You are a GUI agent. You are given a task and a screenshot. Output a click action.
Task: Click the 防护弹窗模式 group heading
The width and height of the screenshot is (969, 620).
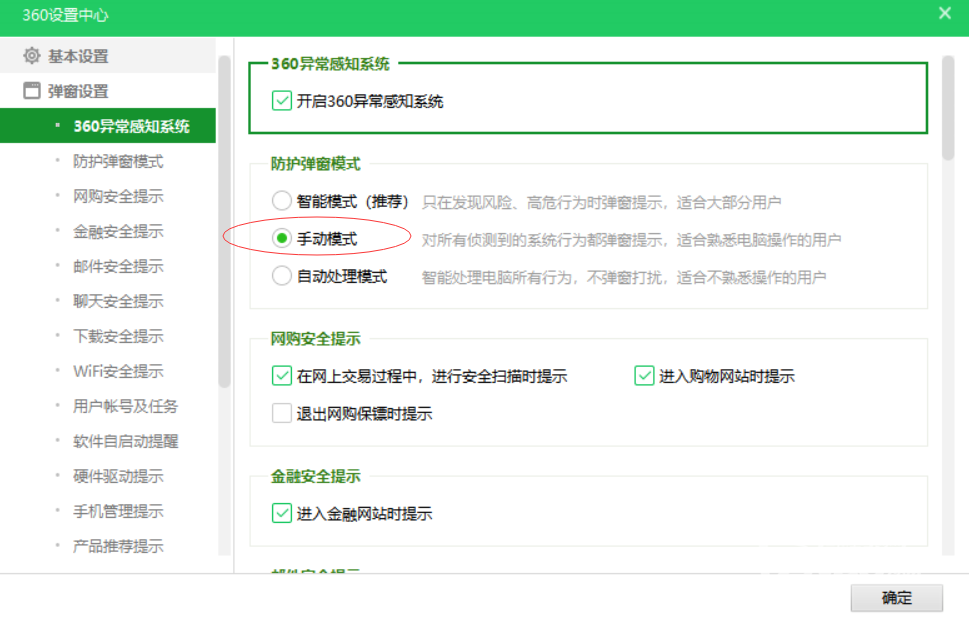(x=315, y=164)
